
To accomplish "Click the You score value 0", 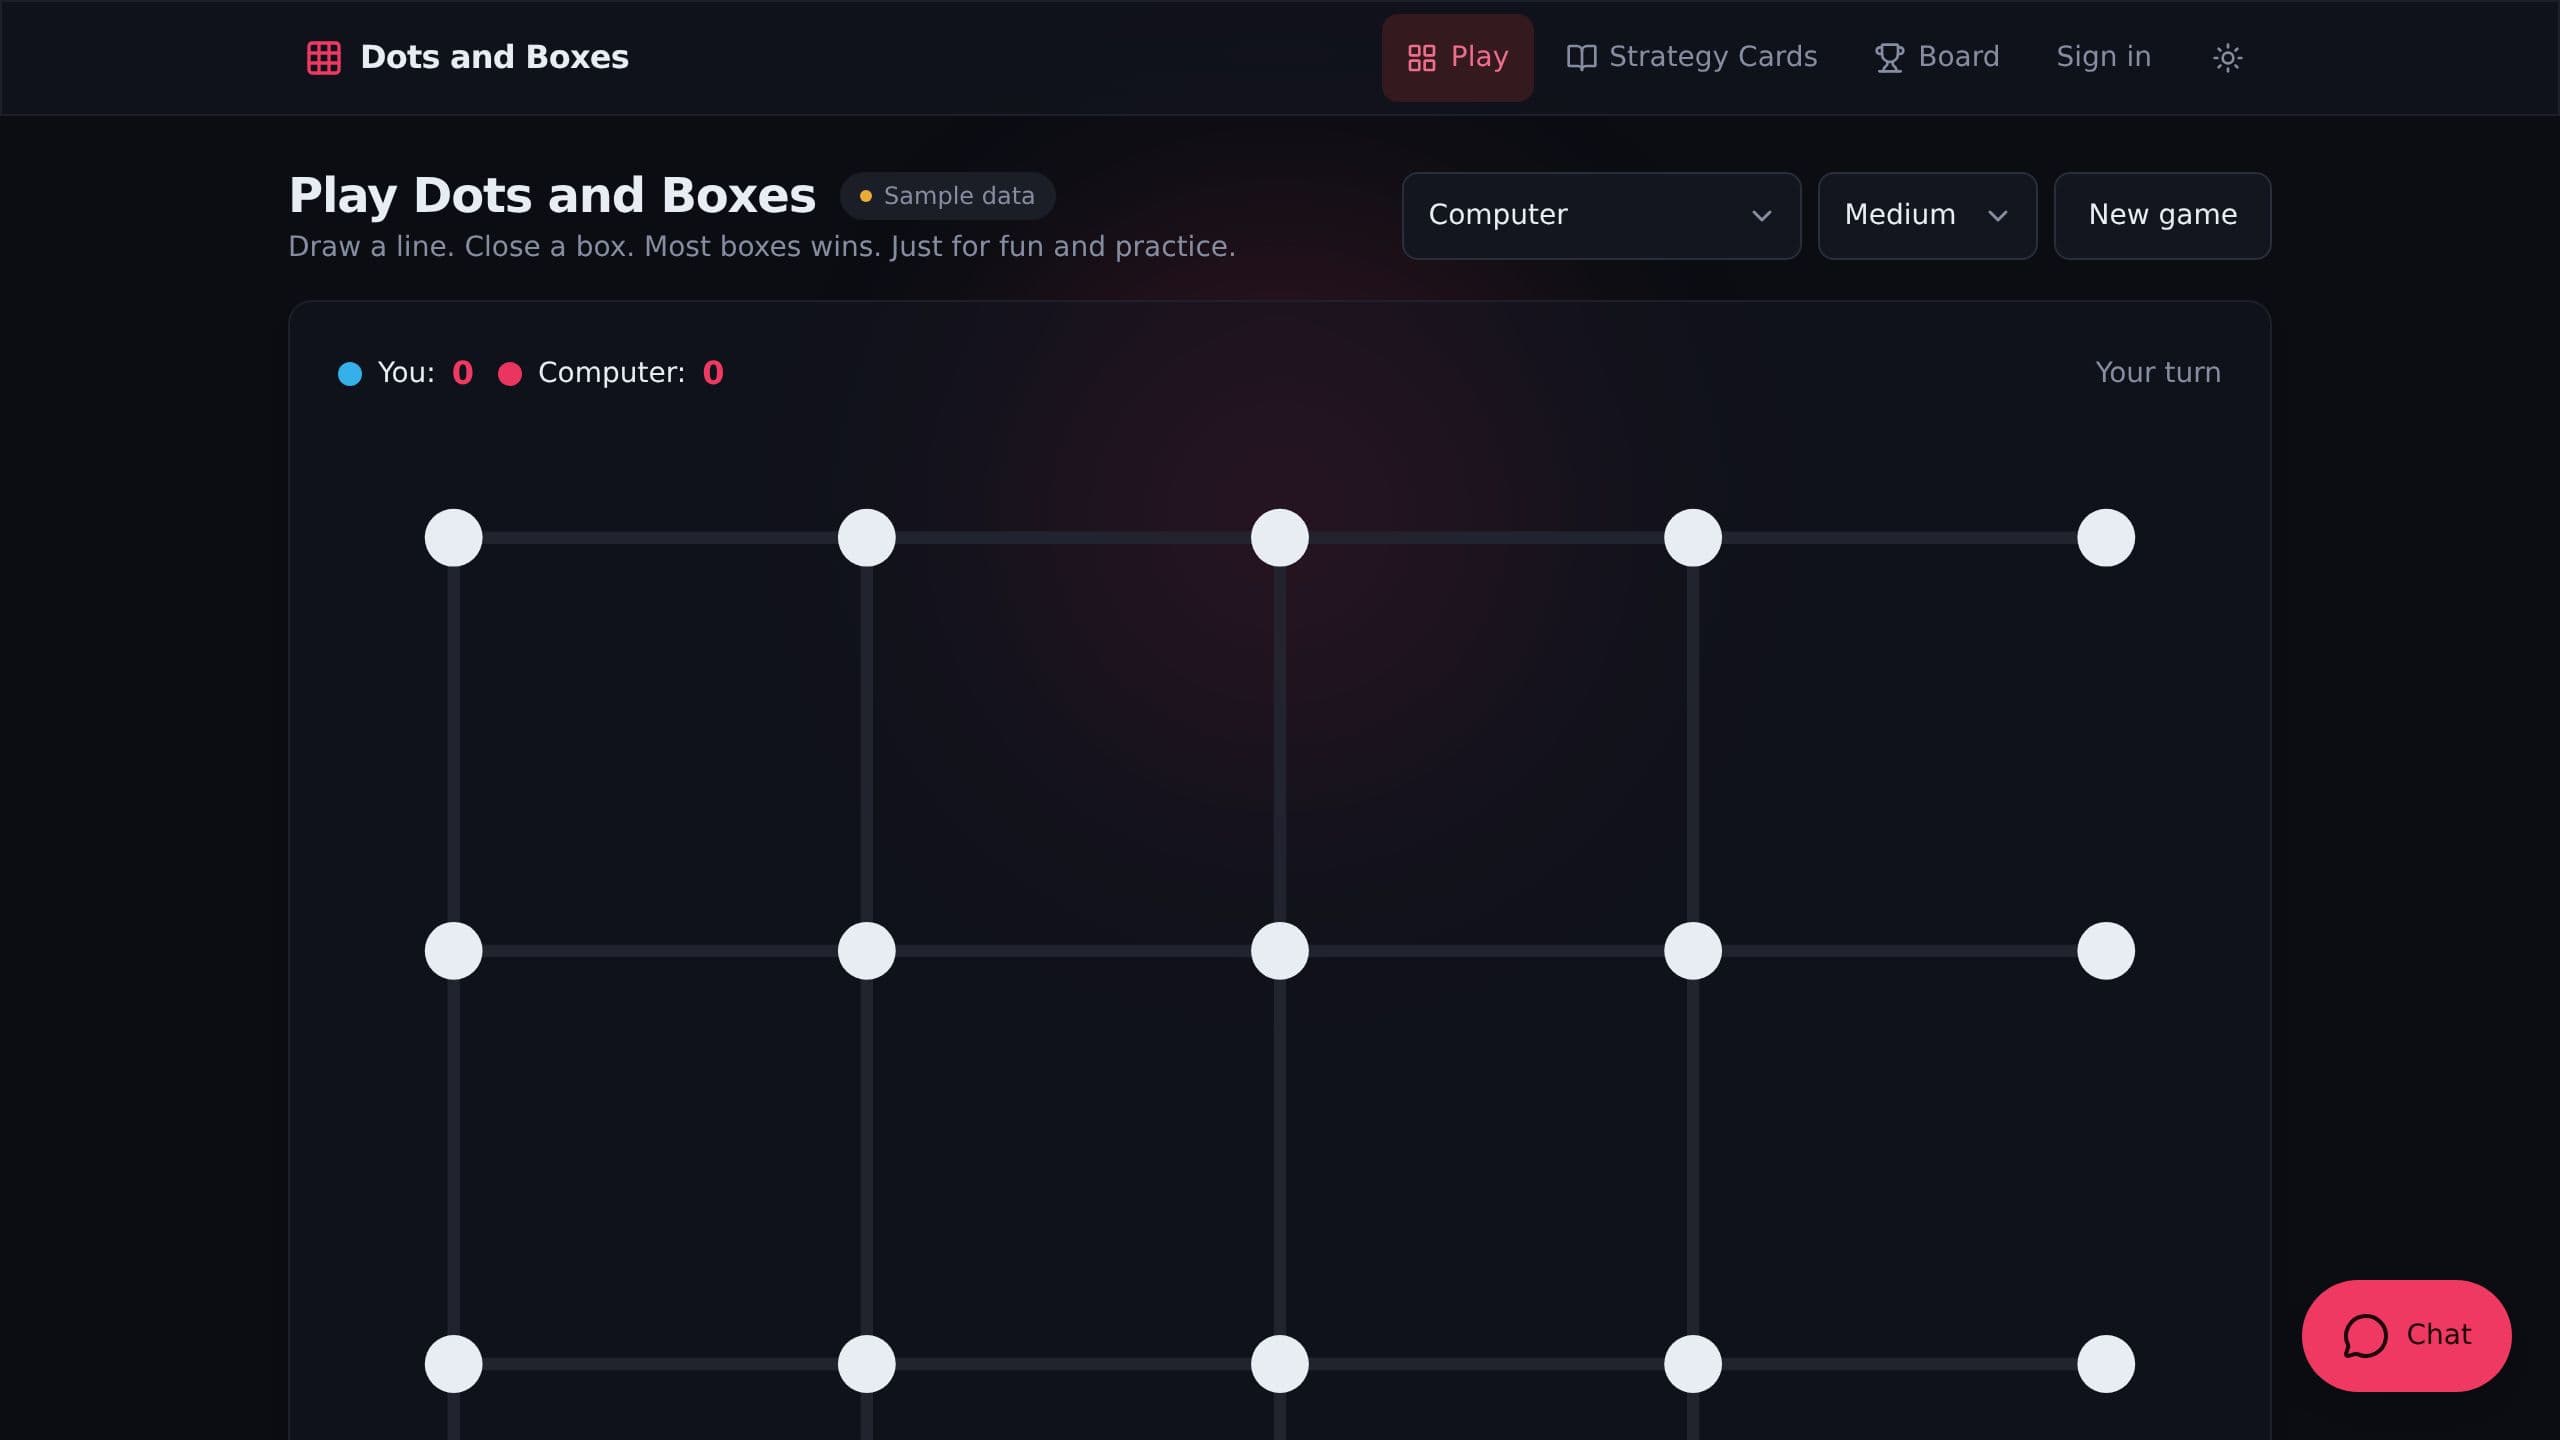I will point(462,373).
